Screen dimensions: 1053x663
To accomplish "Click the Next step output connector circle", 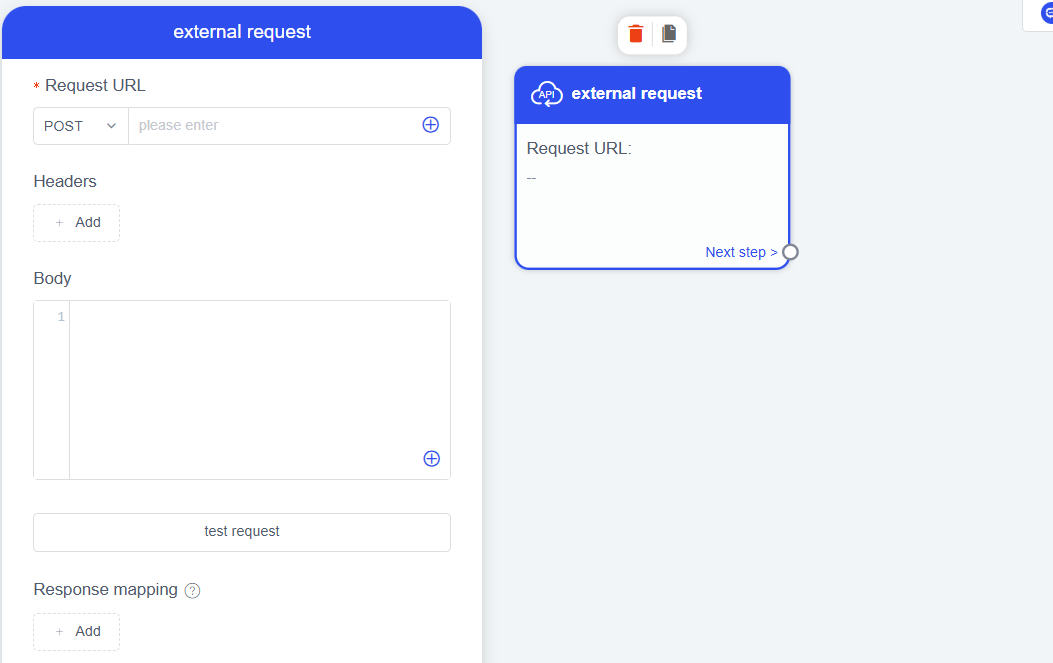I will [x=790, y=252].
